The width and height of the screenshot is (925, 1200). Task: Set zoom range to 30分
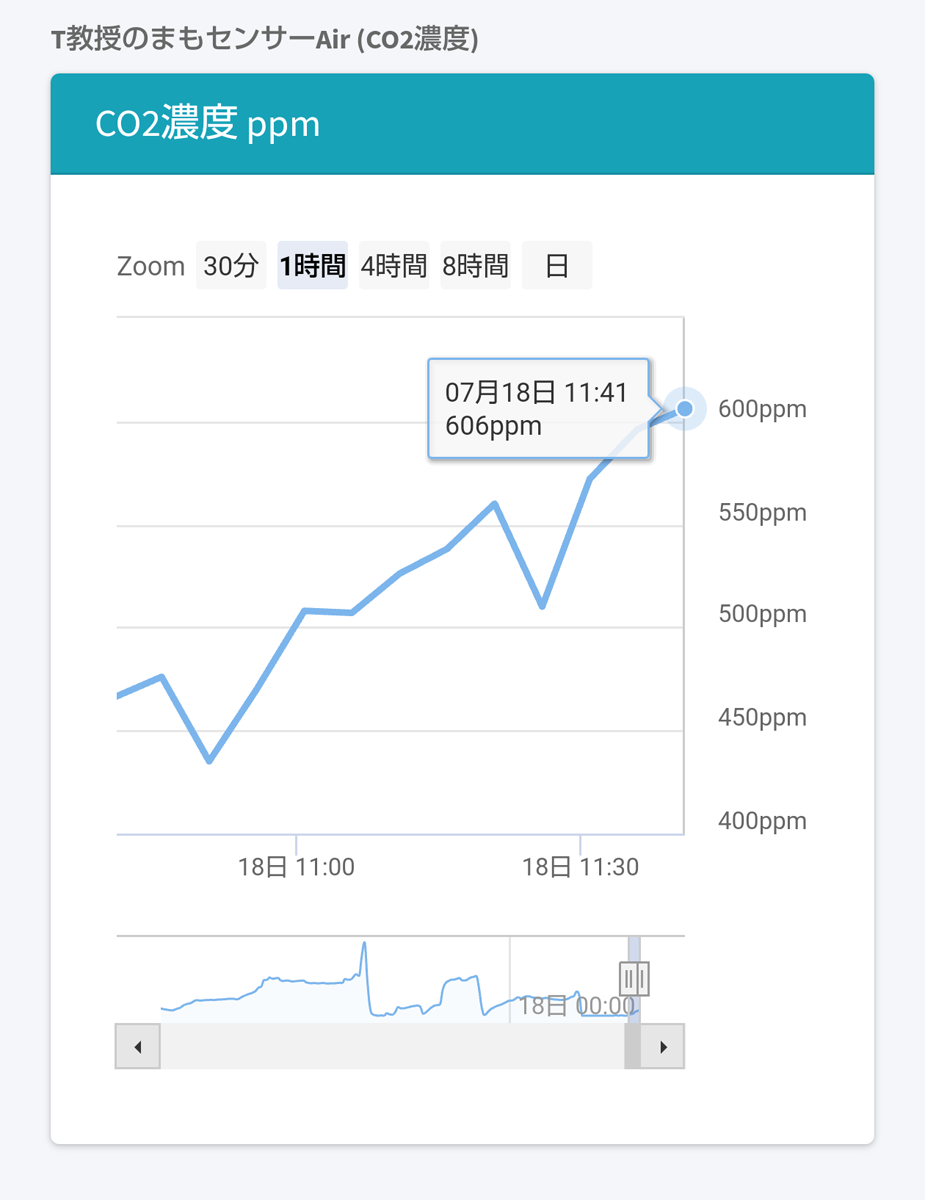tap(231, 266)
